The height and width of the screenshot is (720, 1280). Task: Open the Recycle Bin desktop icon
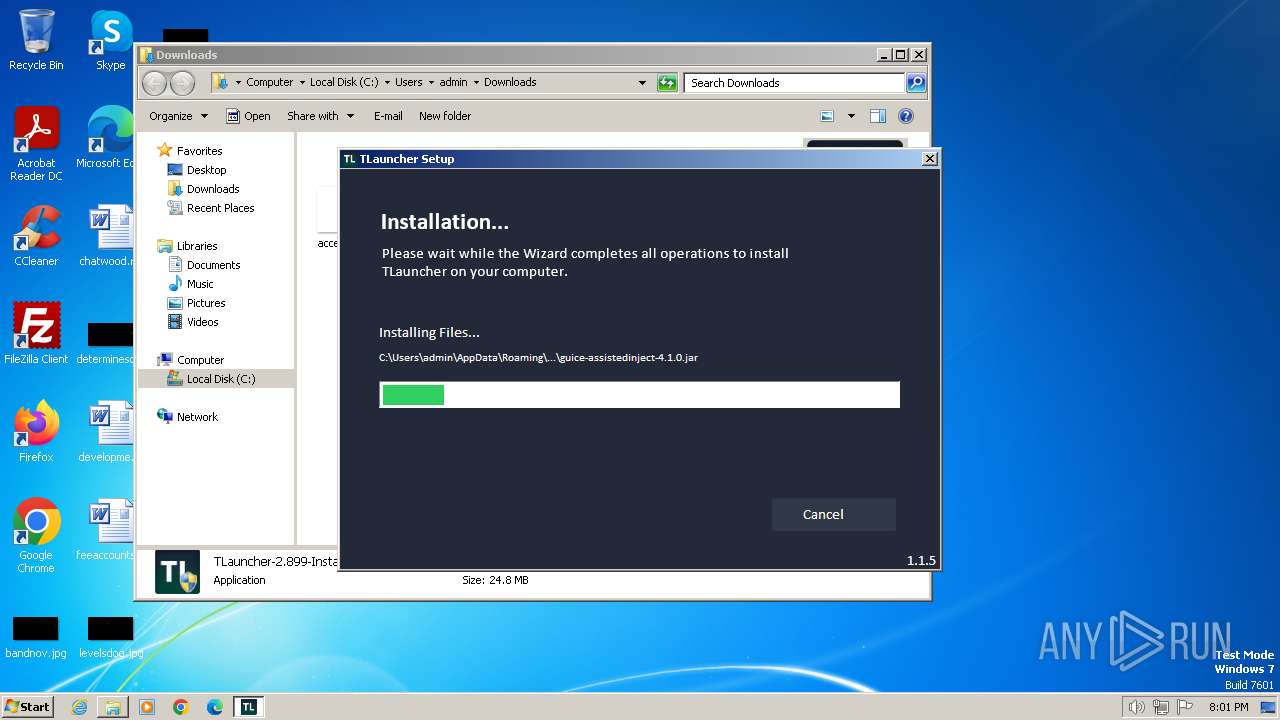pos(36,40)
